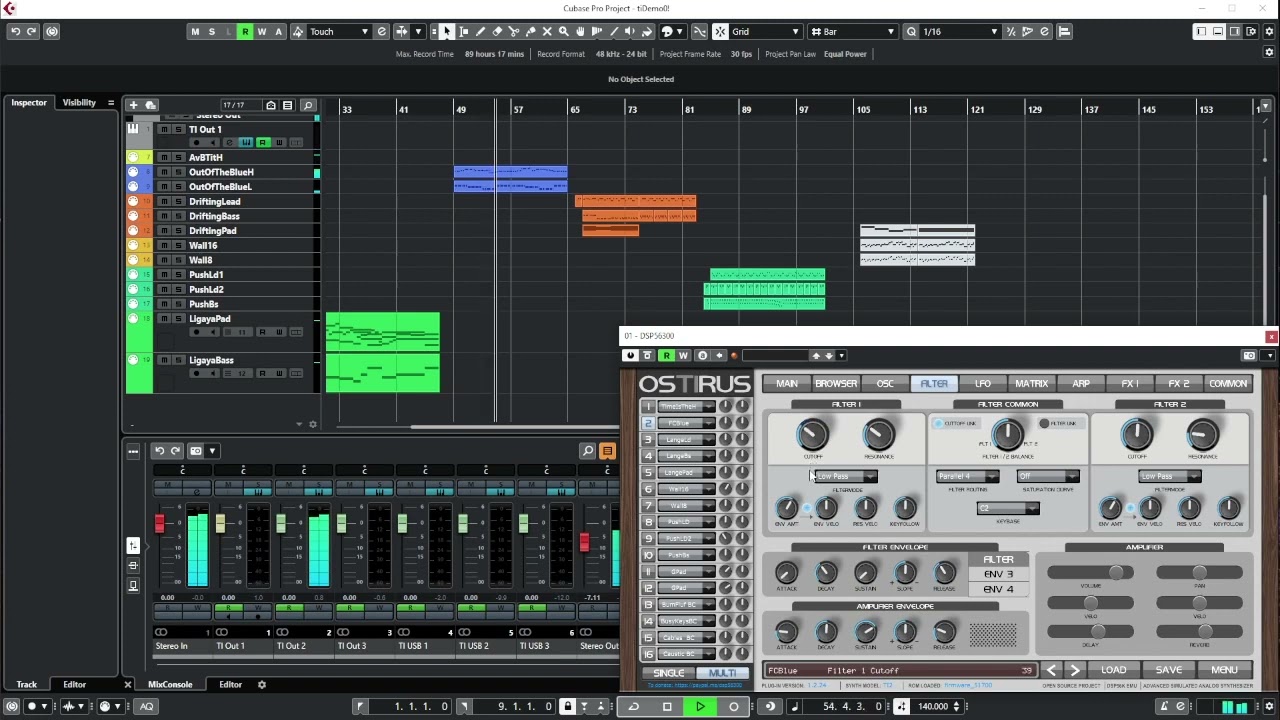Viewport: 1280px width, 720px height.
Task: Open the track search magnifier icon
Action: (308, 105)
